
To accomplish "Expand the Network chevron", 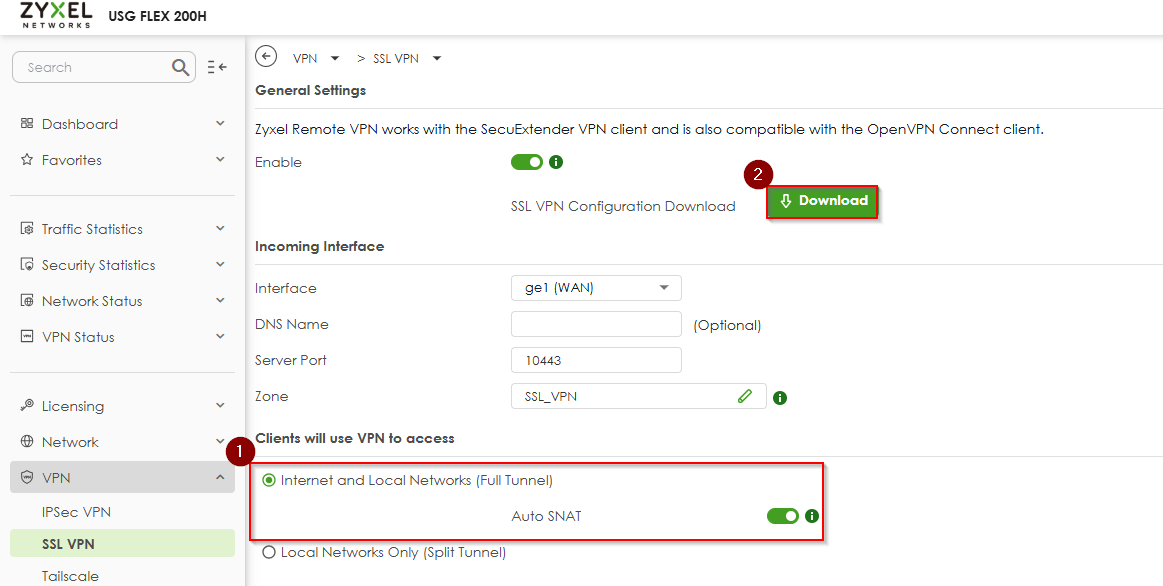I will point(220,441).
